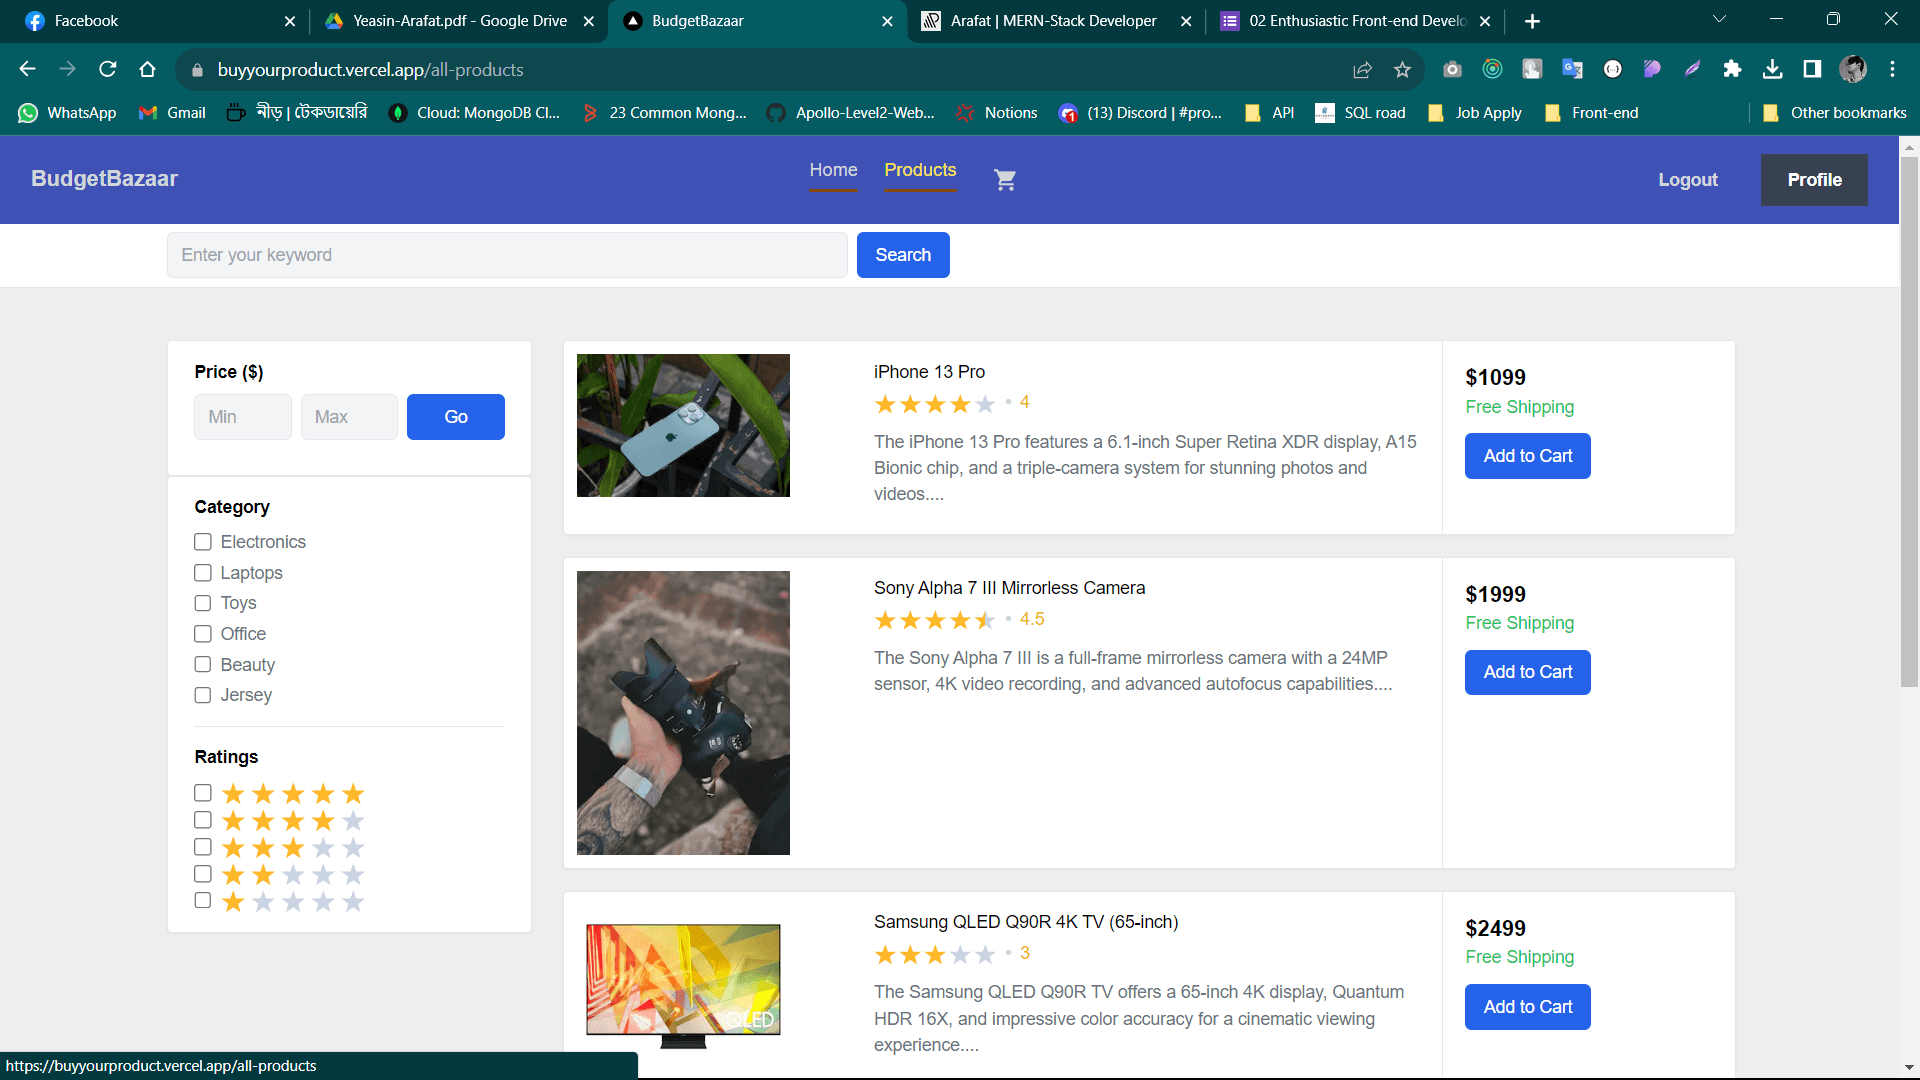Screen dimensions: 1920x1080
Task: Filter by two-star rating checkbox
Action: (x=203, y=874)
